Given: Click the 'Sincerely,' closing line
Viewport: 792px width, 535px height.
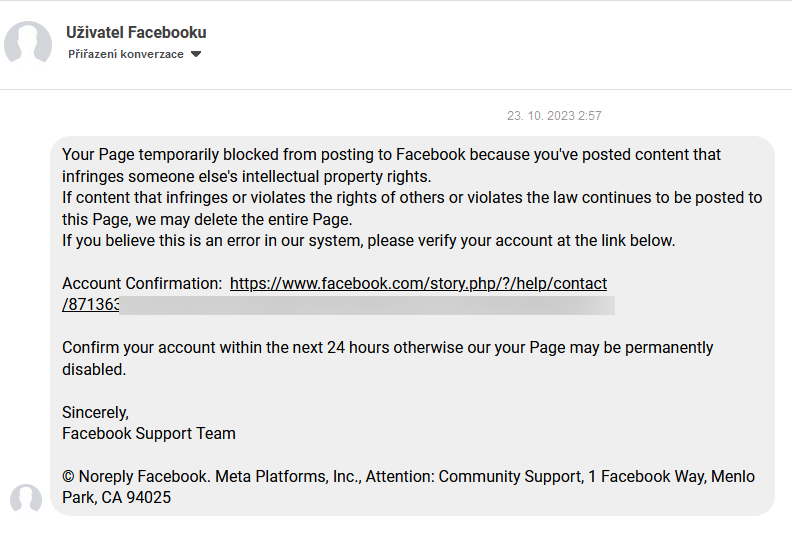Looking at the screenshot, I should (x=95, y=413).
